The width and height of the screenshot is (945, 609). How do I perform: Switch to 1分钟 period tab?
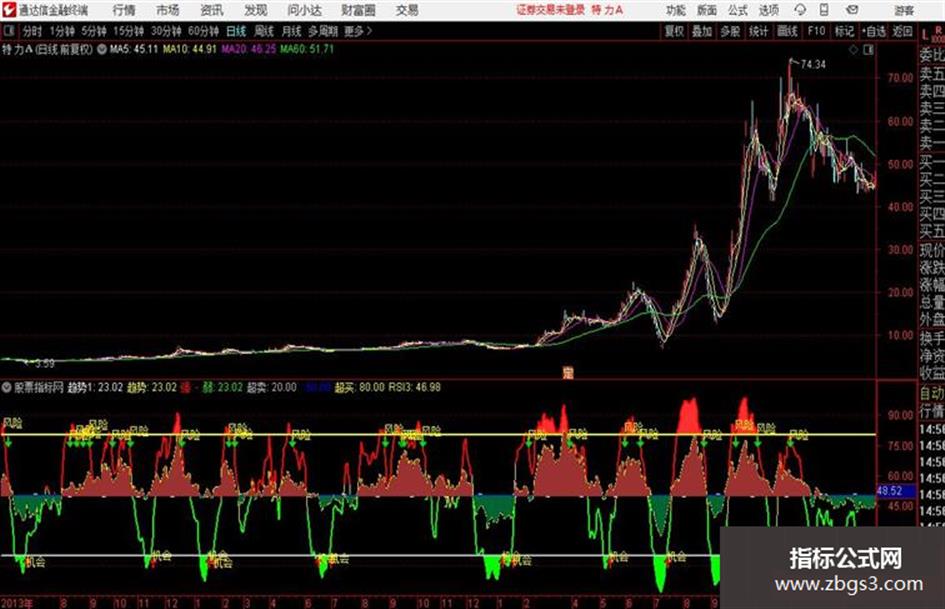[x=62, y=31]
